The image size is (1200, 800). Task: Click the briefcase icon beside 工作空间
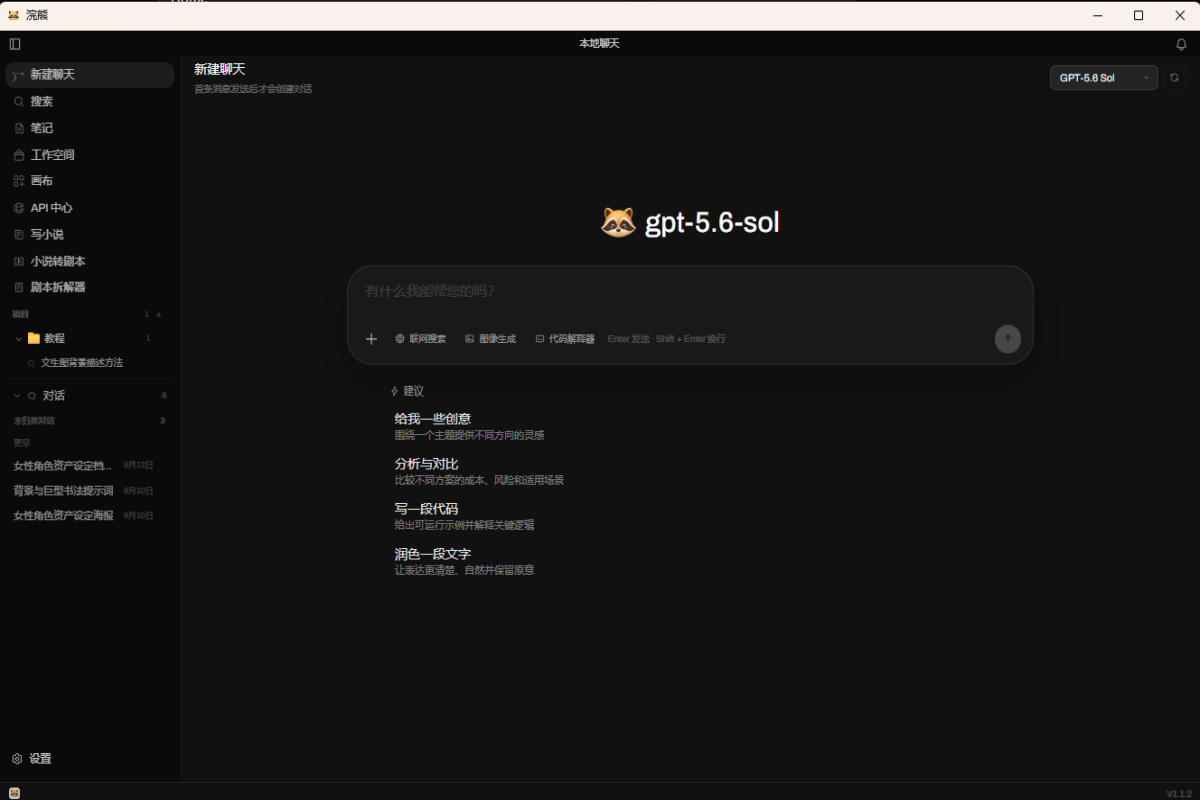[19, 155]
